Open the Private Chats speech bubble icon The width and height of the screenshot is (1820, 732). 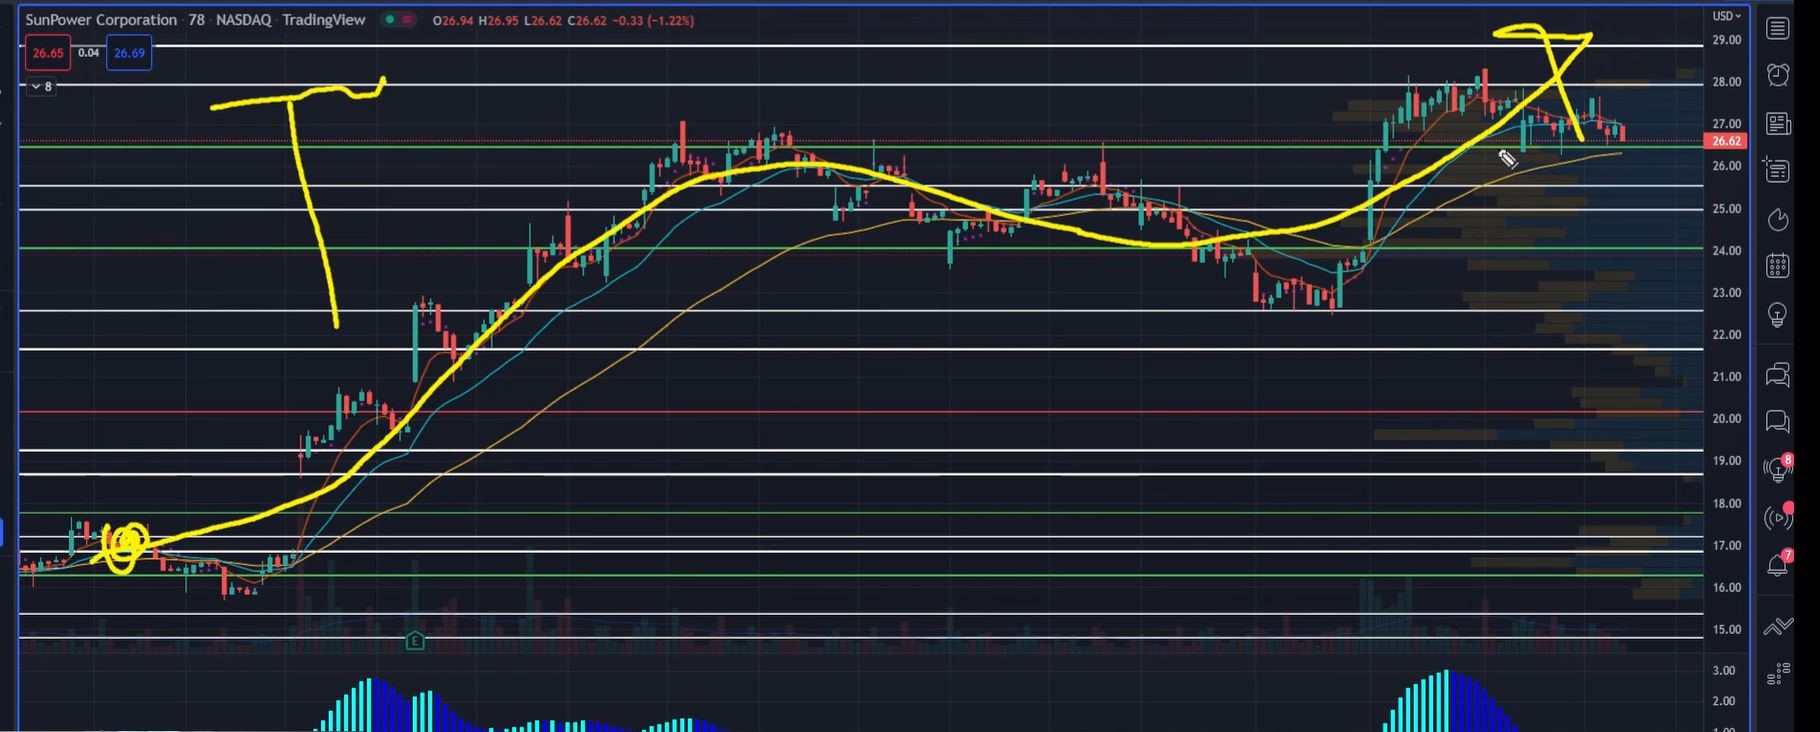(x=1777, y=421)
